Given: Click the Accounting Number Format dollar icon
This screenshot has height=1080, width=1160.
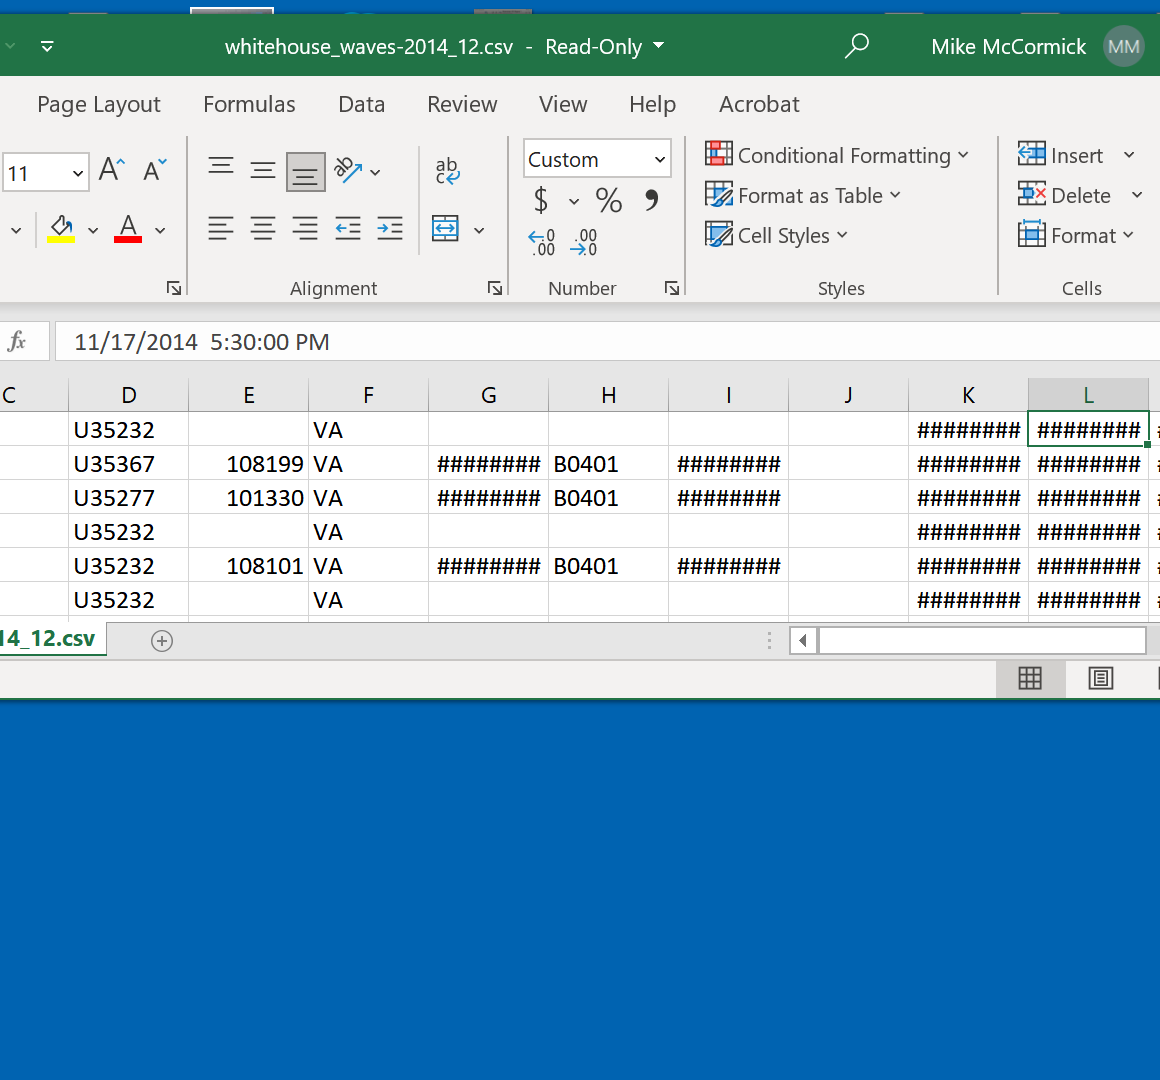Looking at the screenshot, I should 541,201.
